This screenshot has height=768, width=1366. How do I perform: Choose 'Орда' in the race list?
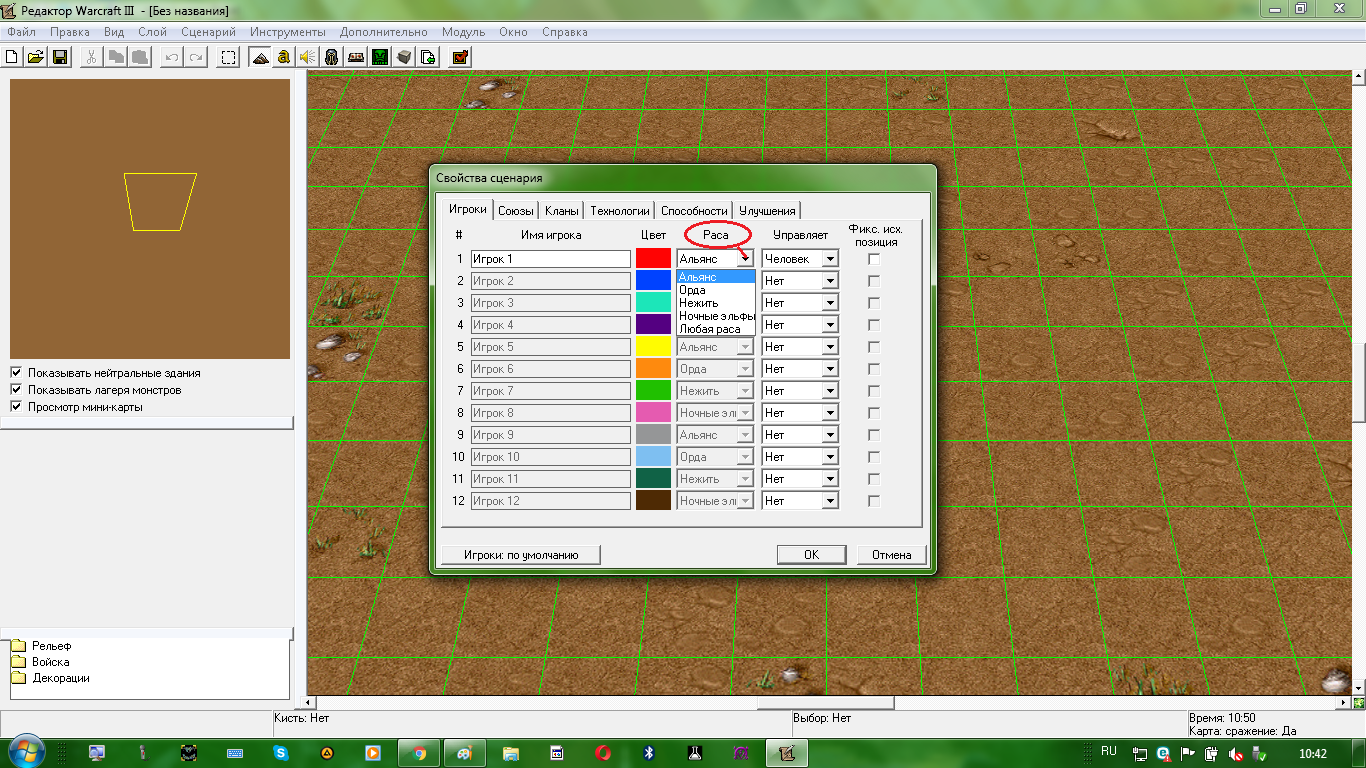point(716,290)
